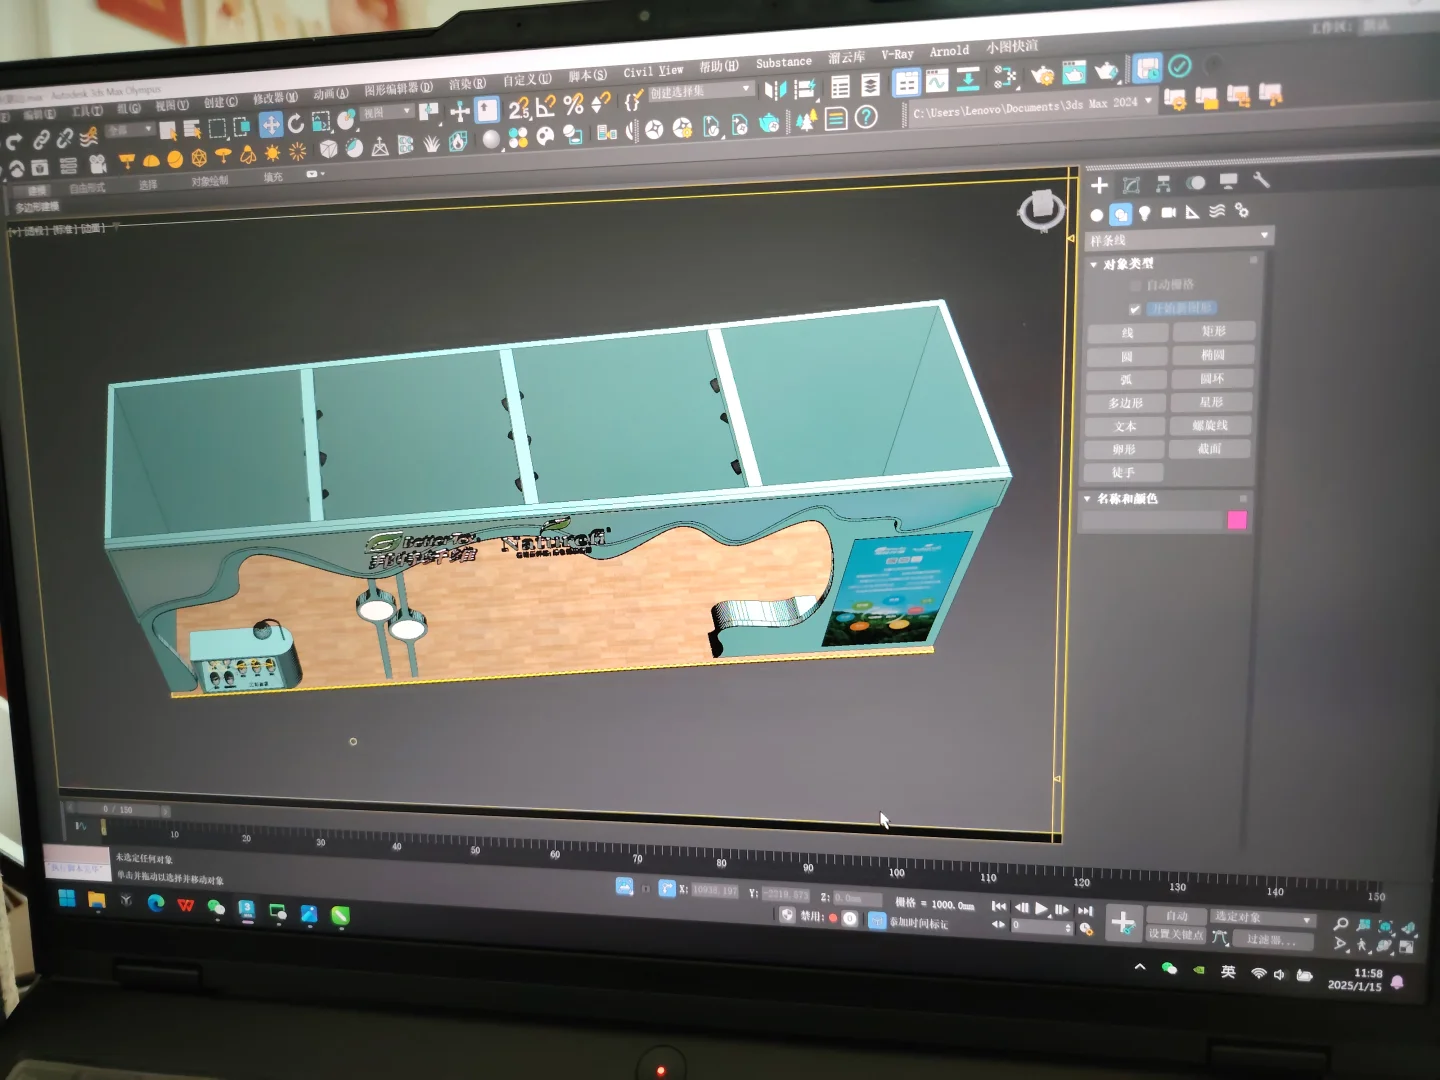This screenshot has height=1080, width=1440.
Task: Click the 圆 shape button
Action: 1127,357
